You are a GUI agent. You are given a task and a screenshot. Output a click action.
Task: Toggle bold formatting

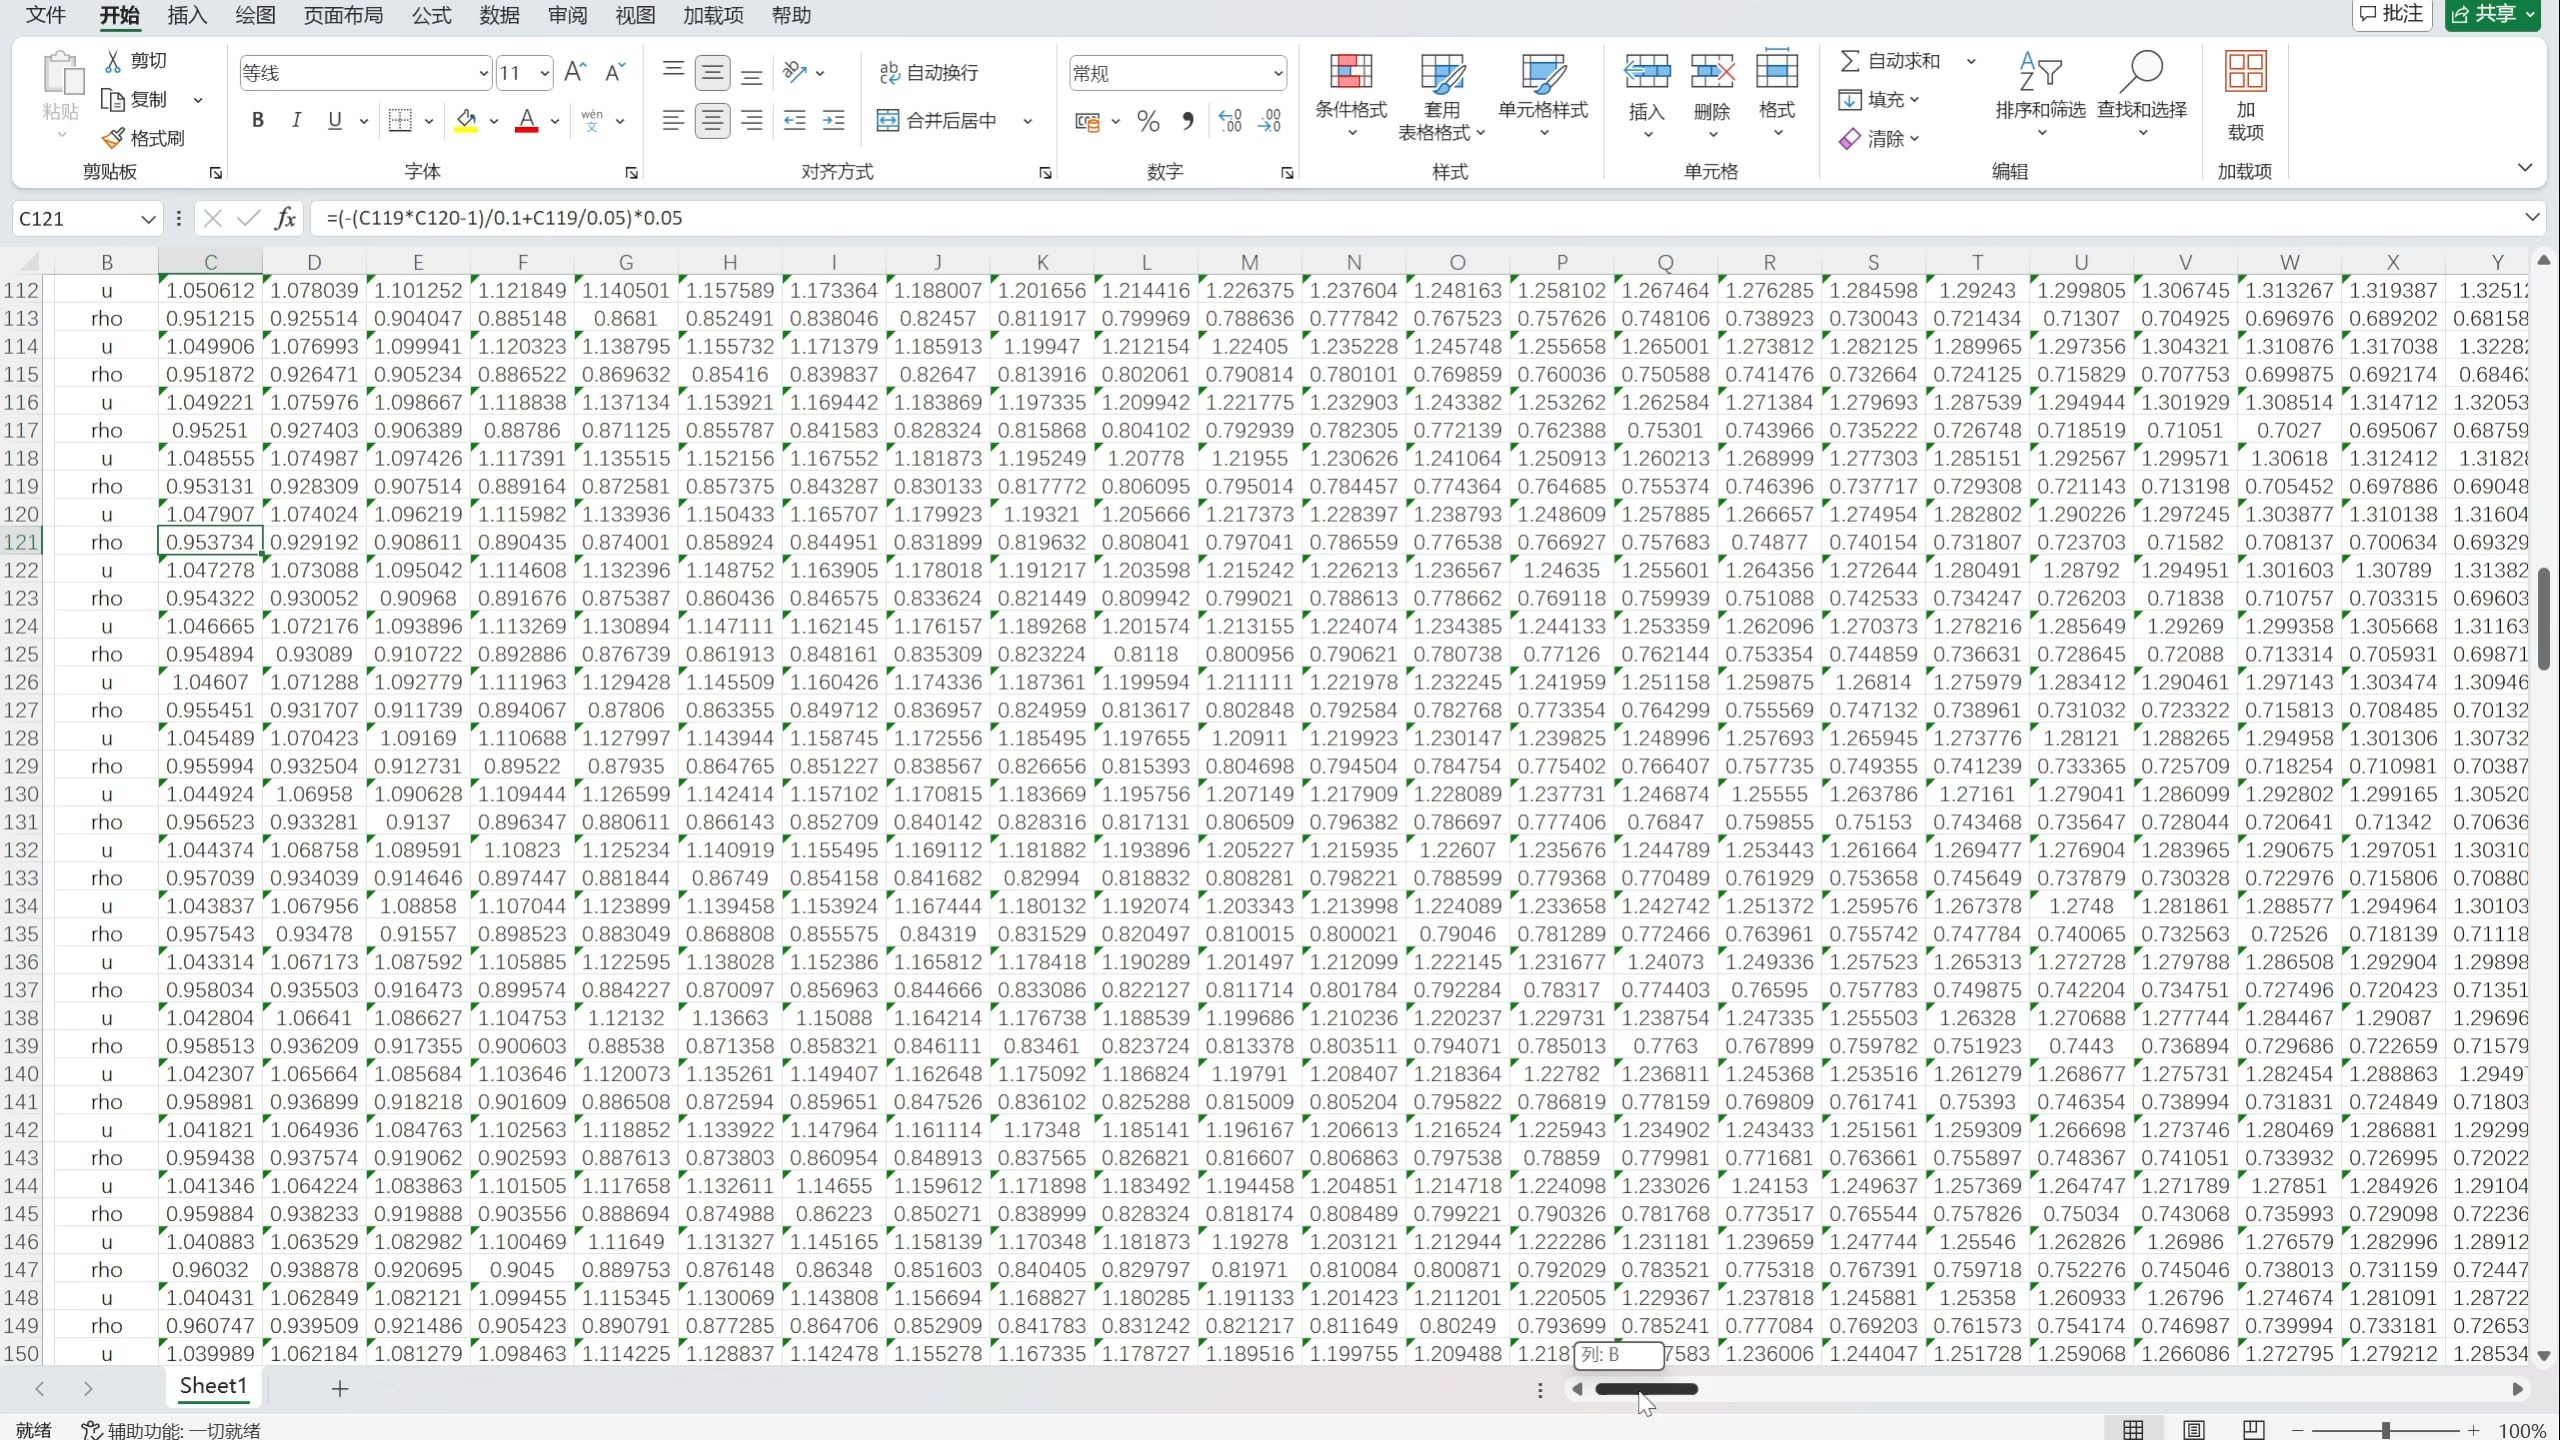click(x=258, y=121)
